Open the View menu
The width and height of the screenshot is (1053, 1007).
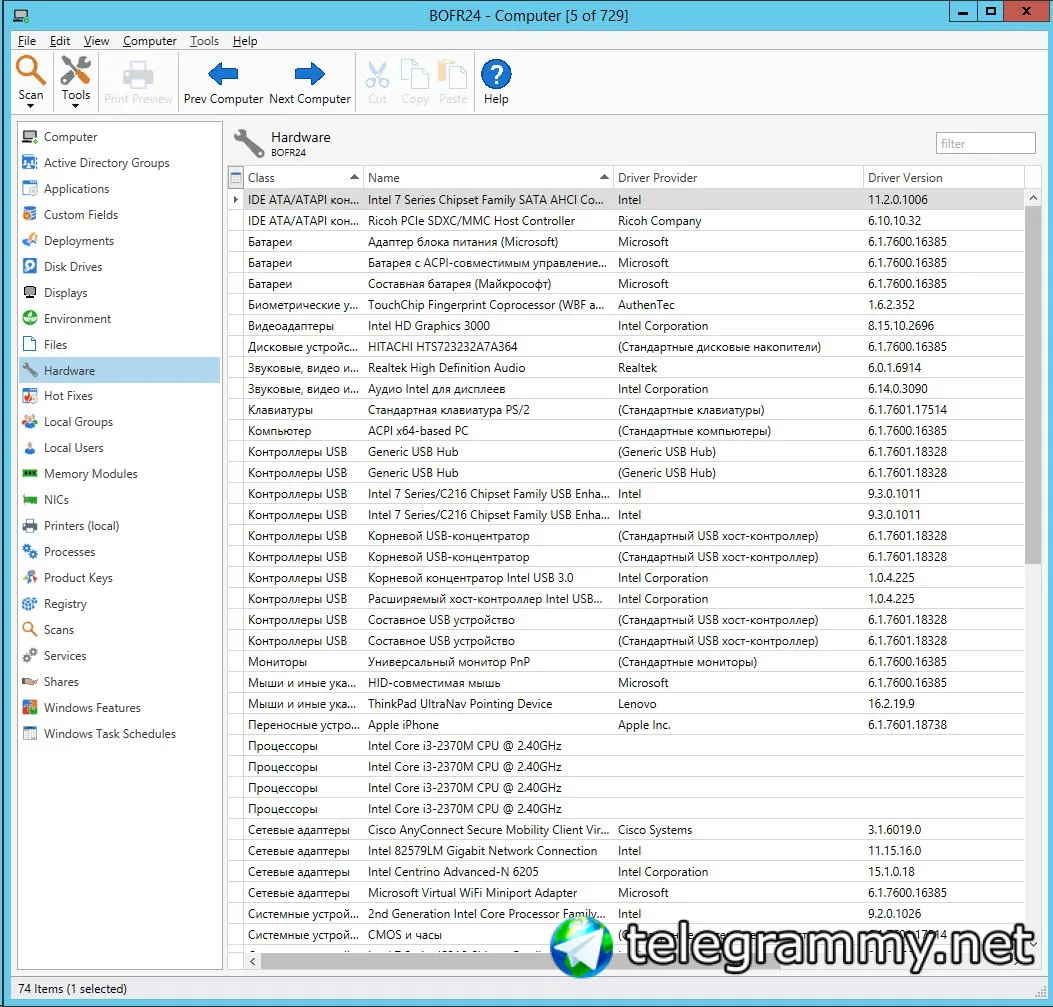(96, 41)
